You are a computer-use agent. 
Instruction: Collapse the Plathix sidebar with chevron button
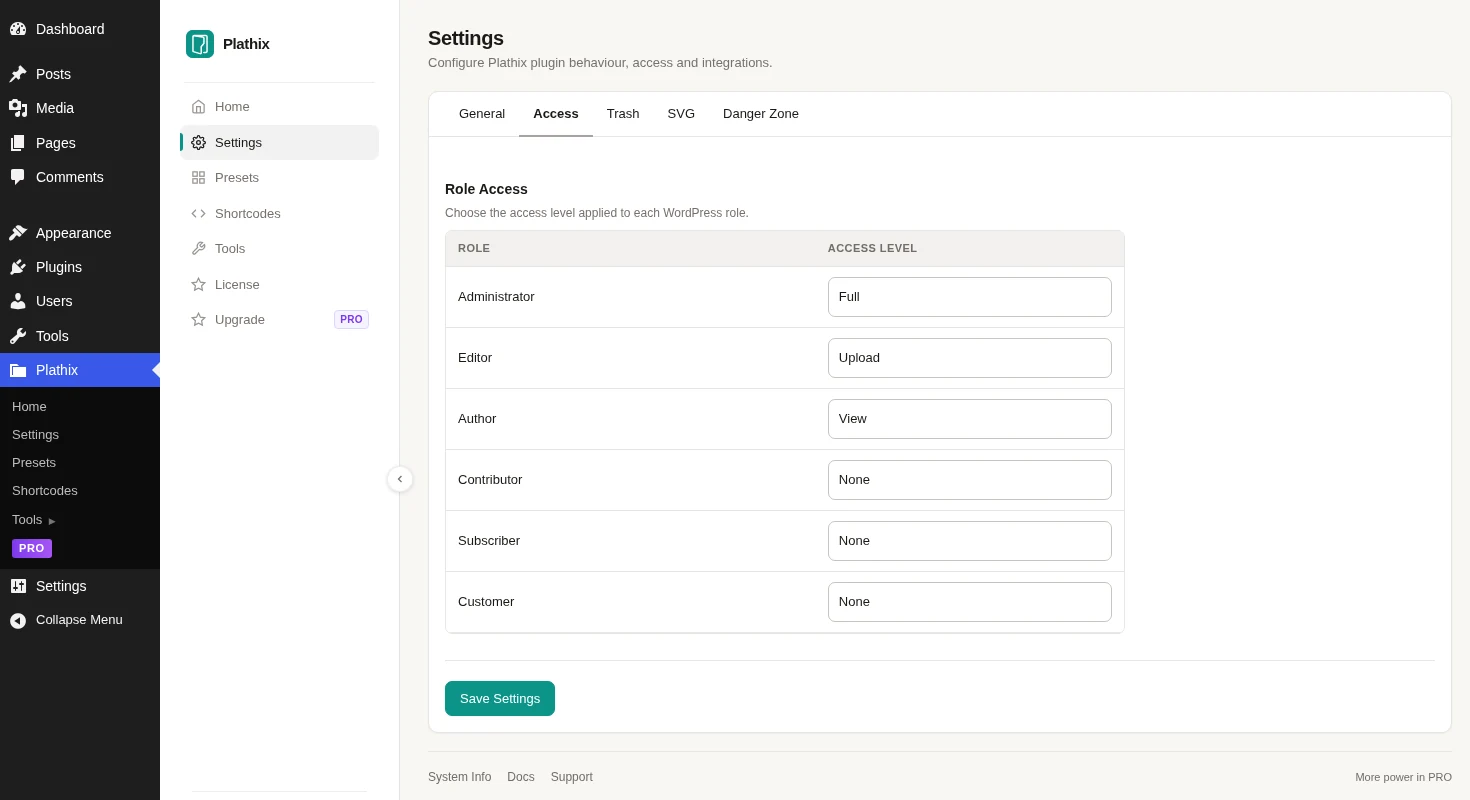coord(400,479)
